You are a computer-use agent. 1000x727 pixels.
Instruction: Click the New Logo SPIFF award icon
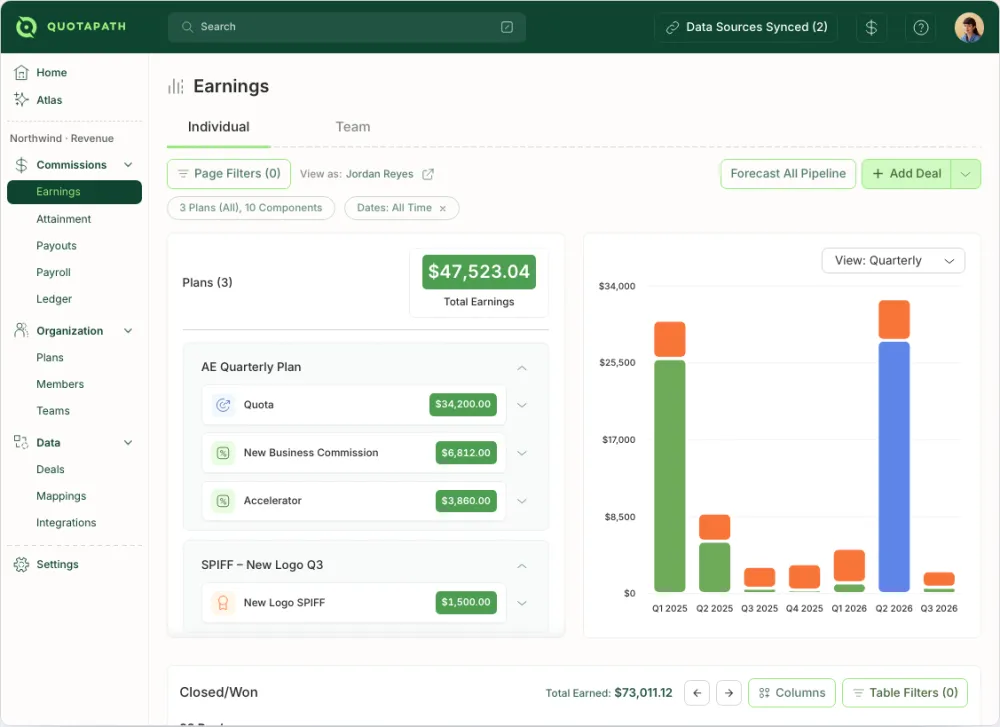(223, 603)
